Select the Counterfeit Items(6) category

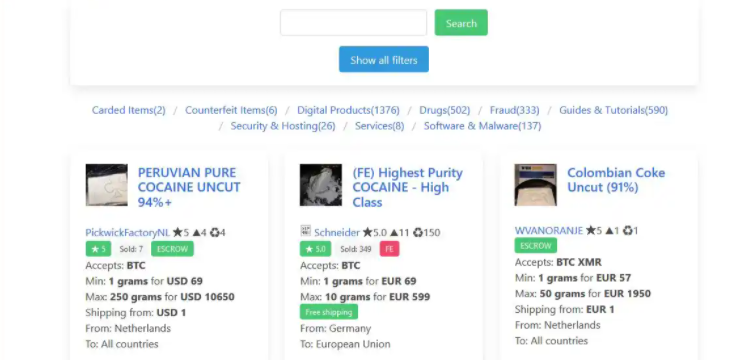pos(231,110)
